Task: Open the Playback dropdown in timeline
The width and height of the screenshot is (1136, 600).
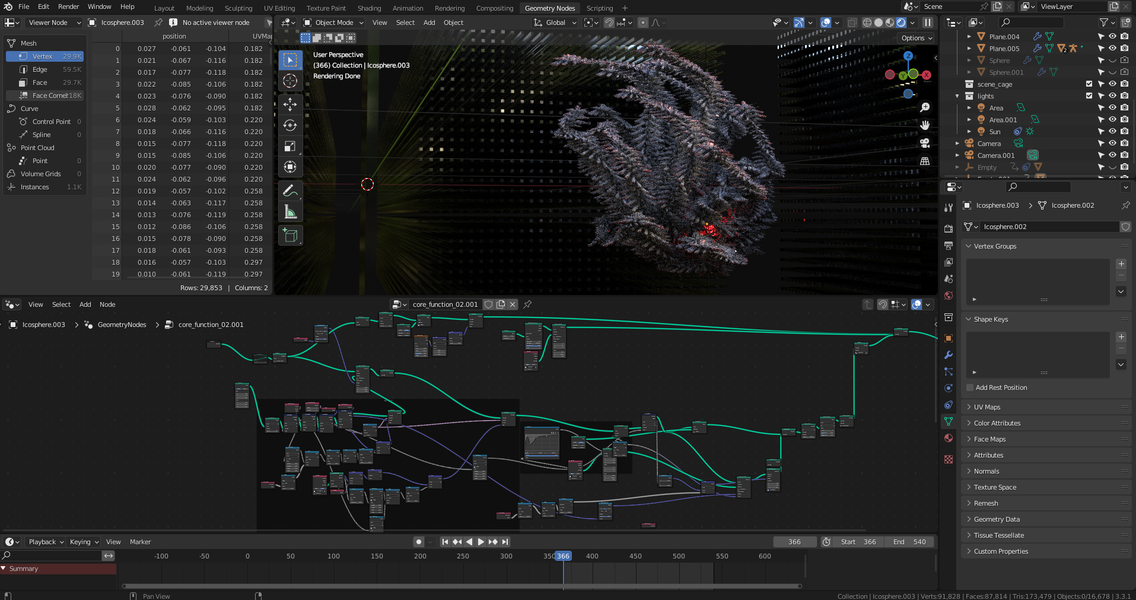Action: click(x=46, y=541)
